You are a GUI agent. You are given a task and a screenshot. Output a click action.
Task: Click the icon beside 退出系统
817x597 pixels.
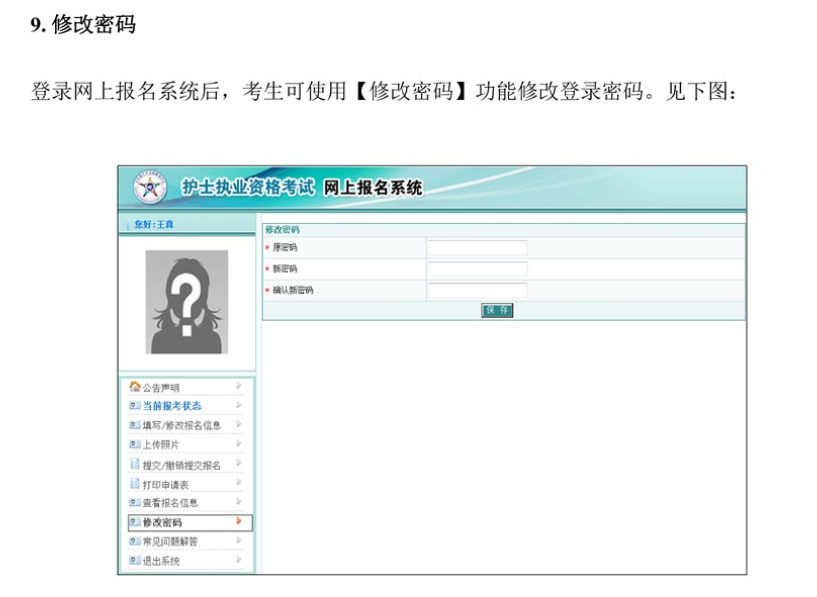135,561
